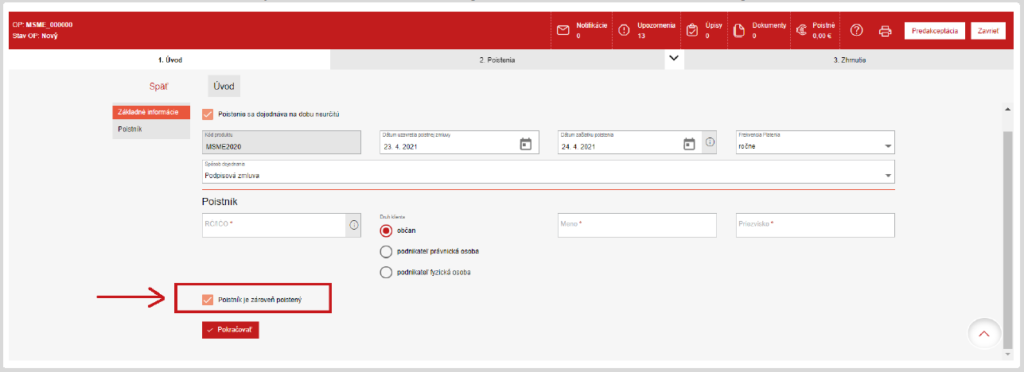Select Poistník in side menu
The image size is (1024, 372).
[x=151, y=129]
